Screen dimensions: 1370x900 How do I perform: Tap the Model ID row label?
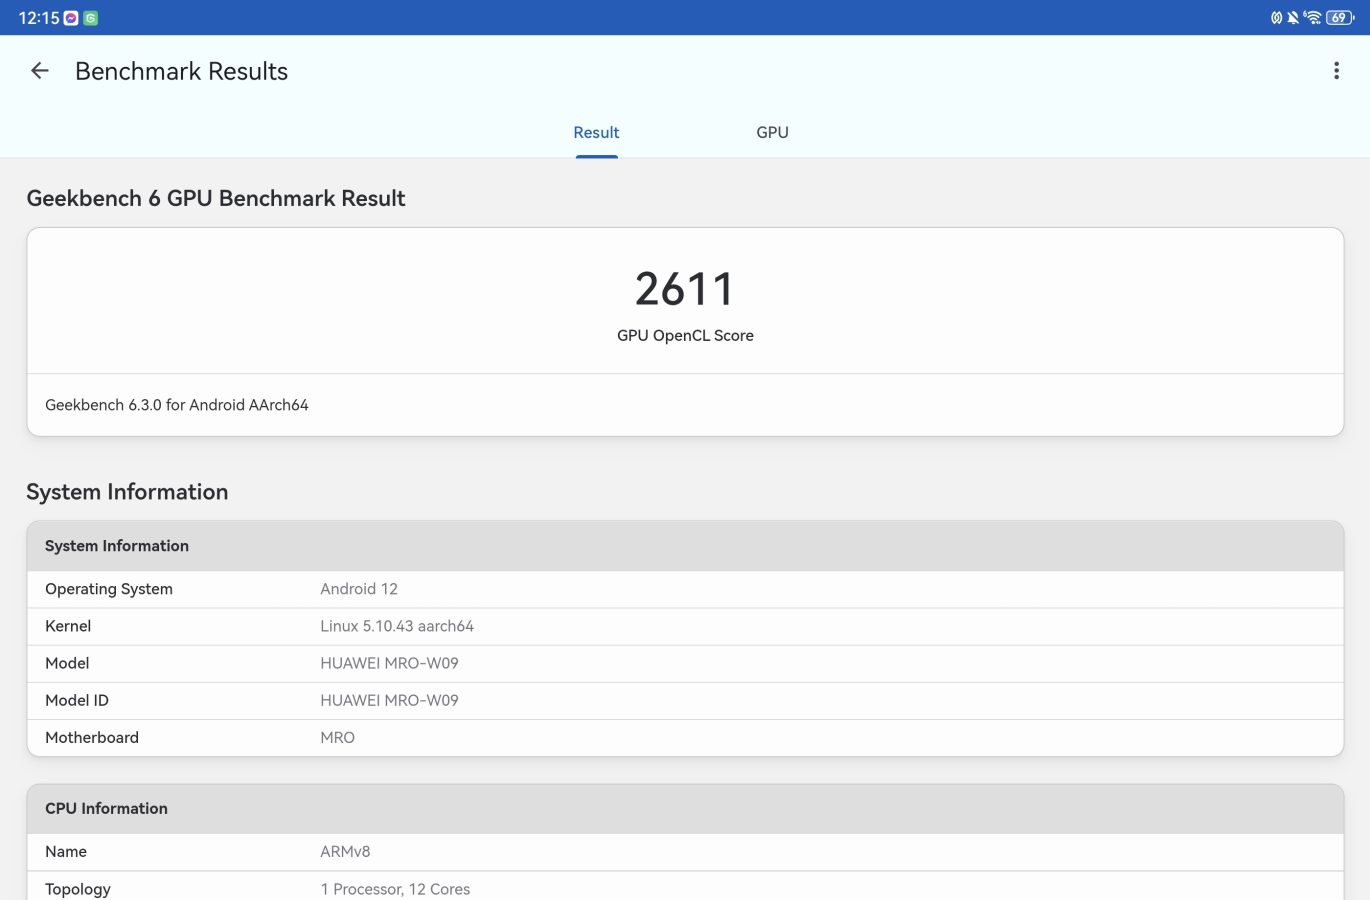[77, 700]
